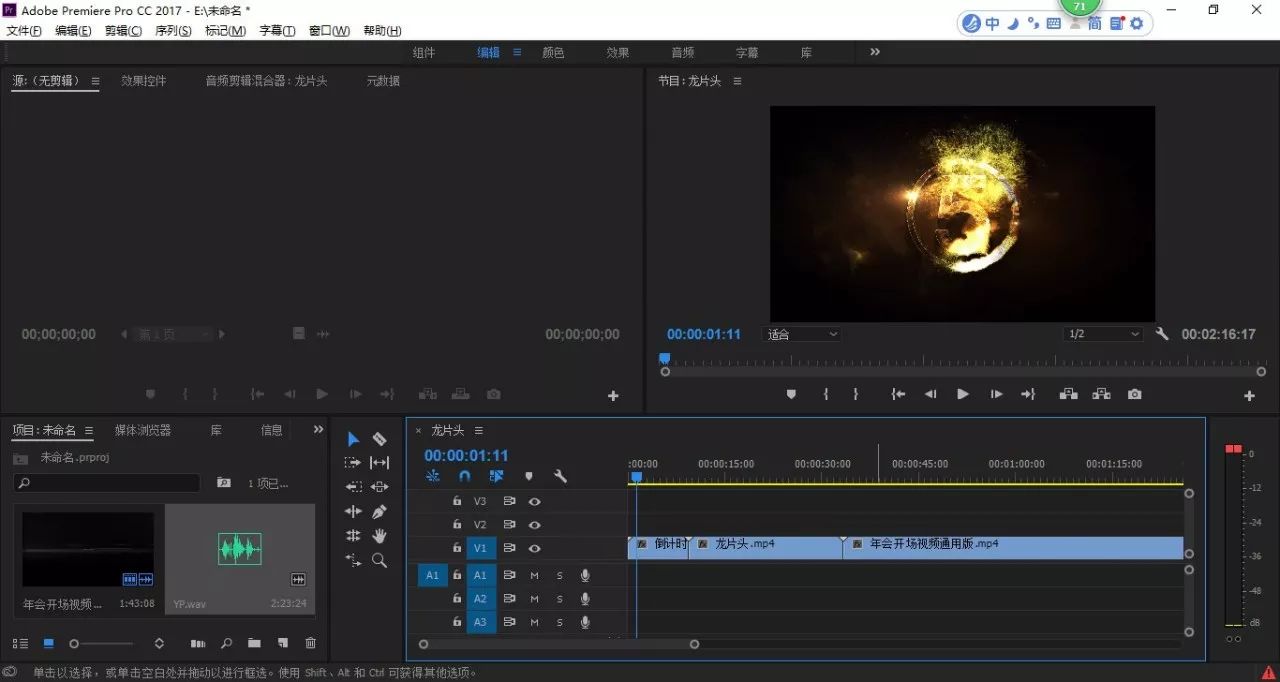Toggle V3 track output eye

click(x=535, y=501)
